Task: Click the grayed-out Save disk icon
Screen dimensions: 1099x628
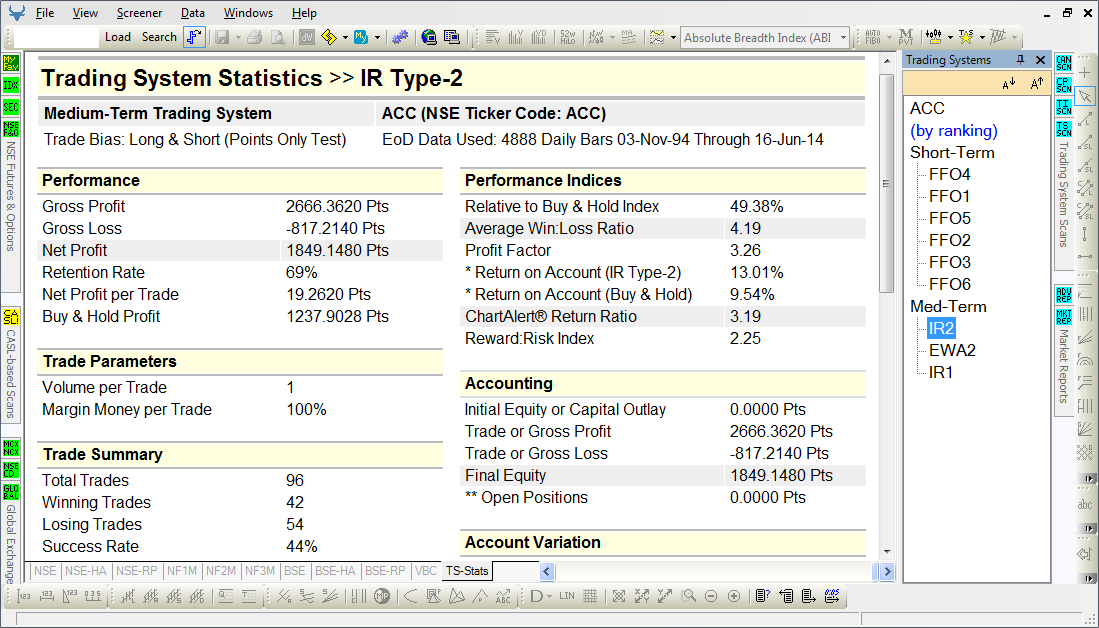Action: pyautogui.click(x=222, y=37)
